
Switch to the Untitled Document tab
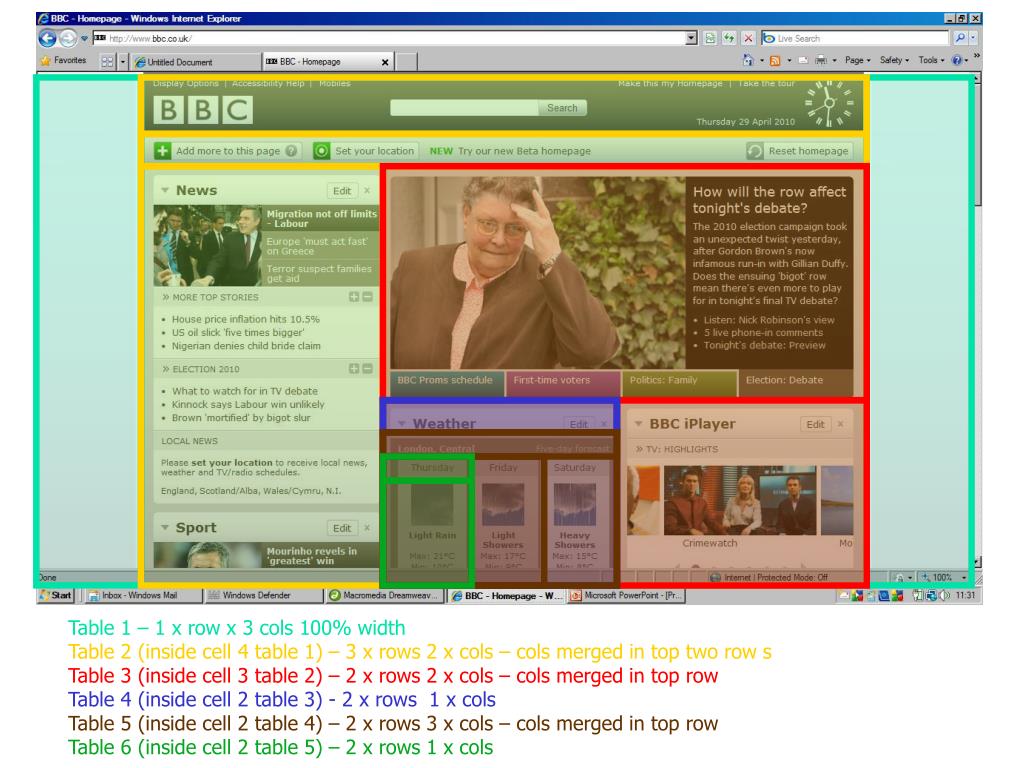196,62
